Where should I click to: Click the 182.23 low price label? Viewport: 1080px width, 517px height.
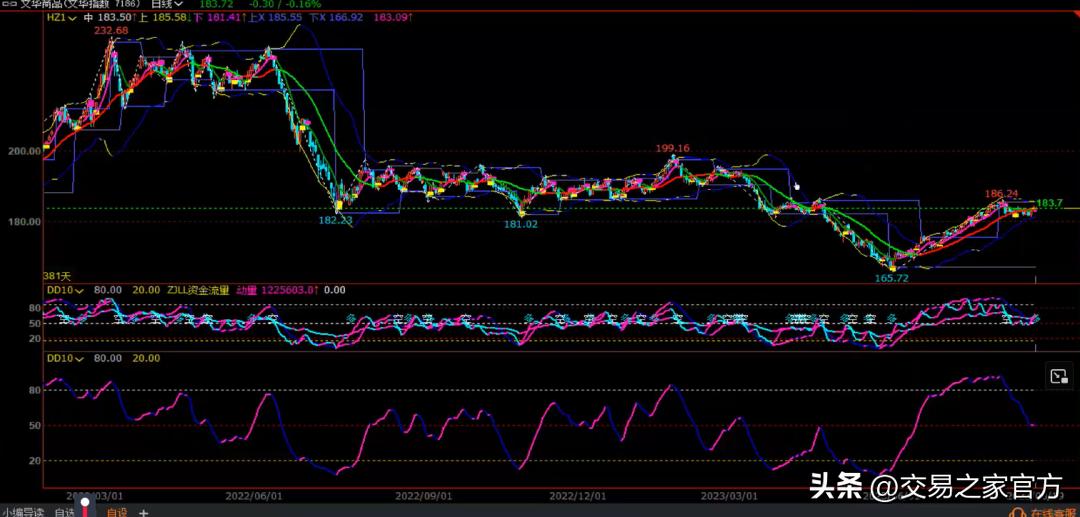(335, 220)
